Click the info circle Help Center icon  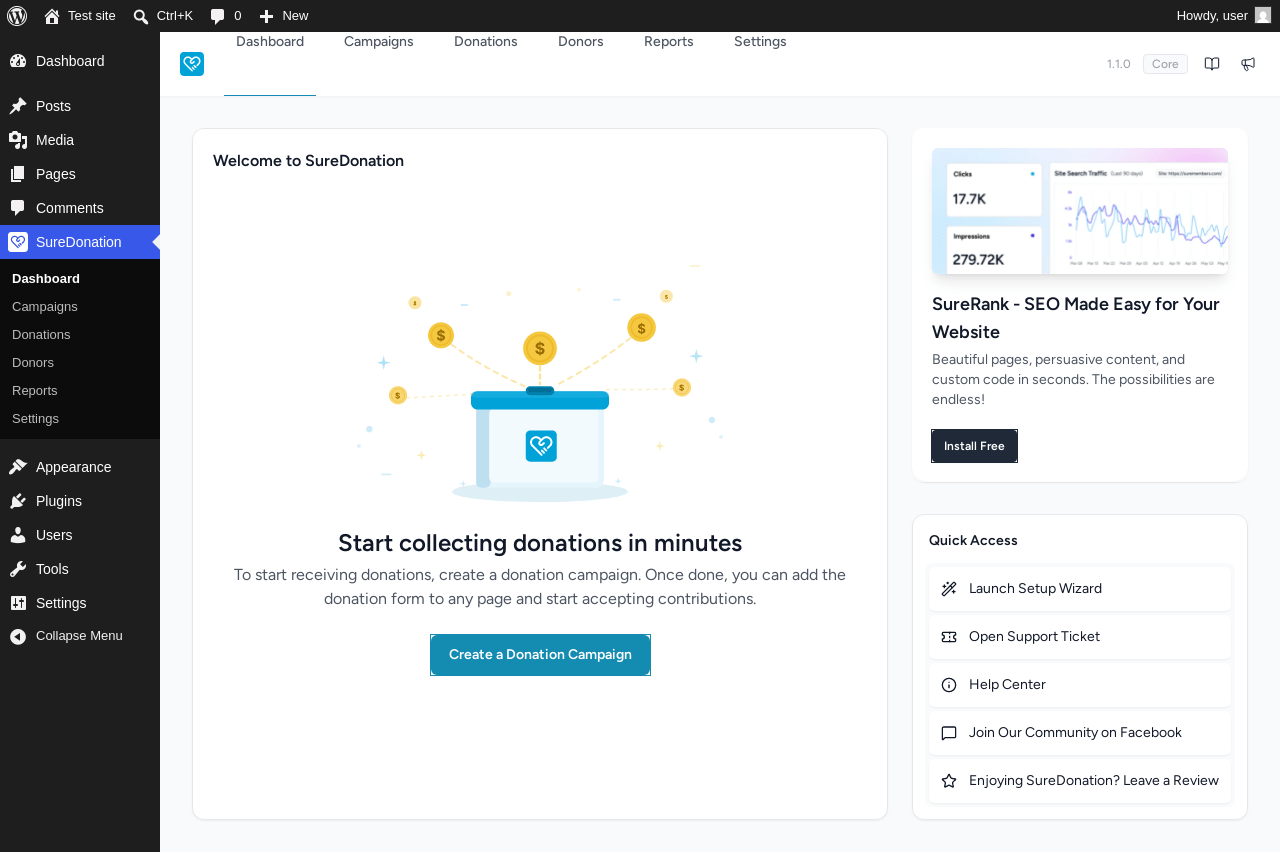click(949, 685)
